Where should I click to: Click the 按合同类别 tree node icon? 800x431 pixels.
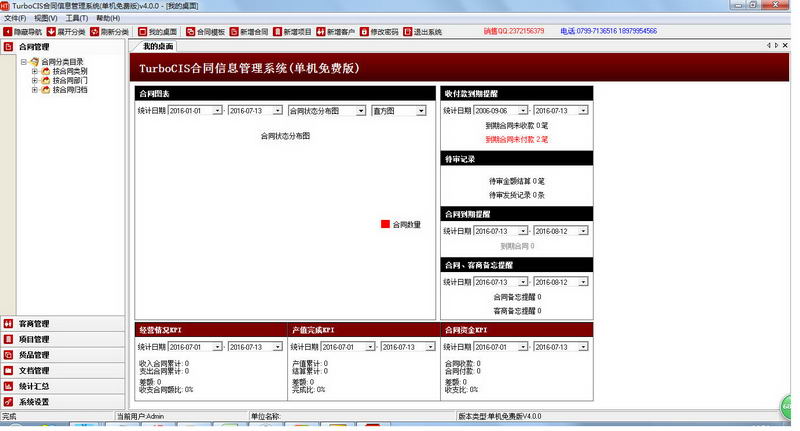pos(45,71)
